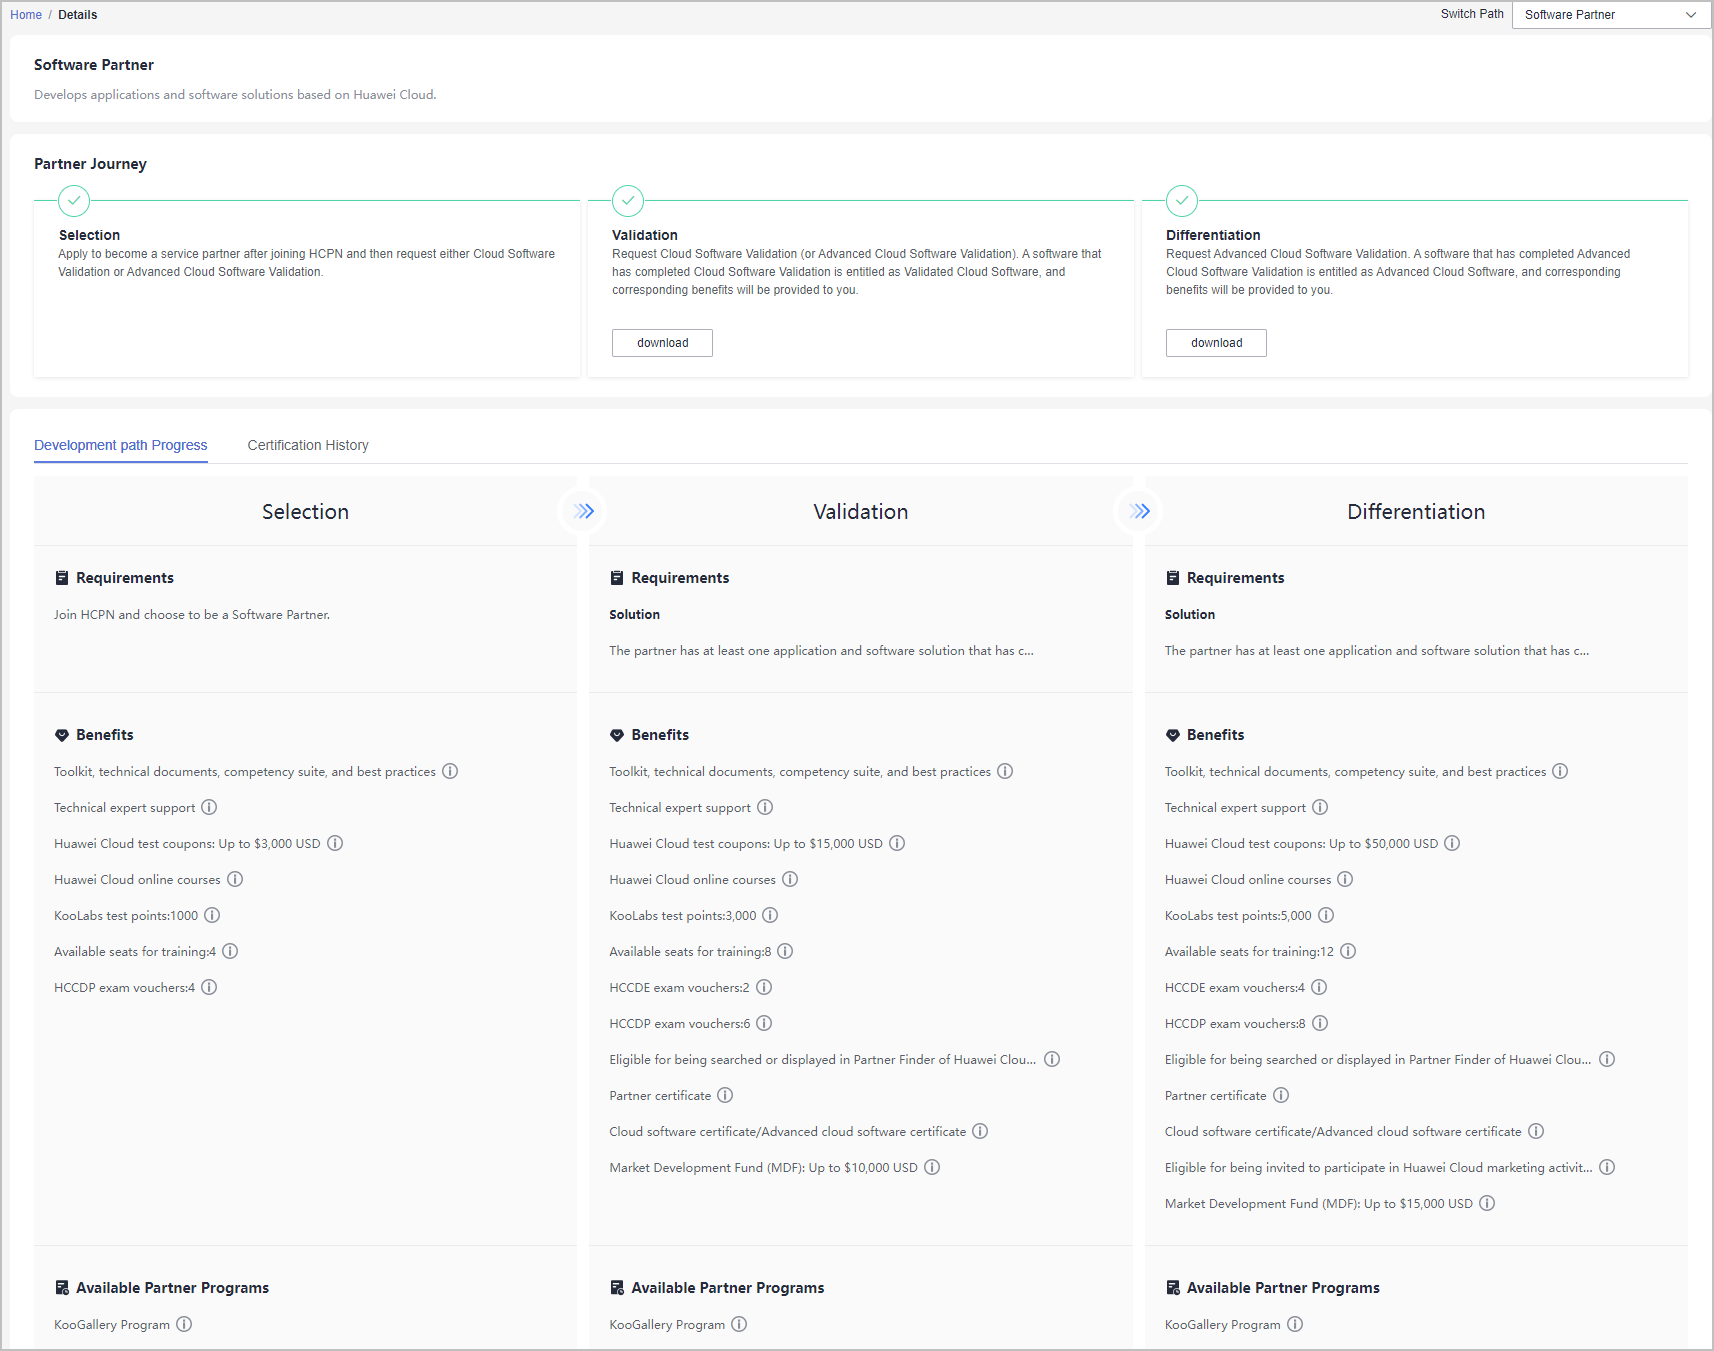Click info icon for Huawei Cloud online courses in Validation

(790, 879)
